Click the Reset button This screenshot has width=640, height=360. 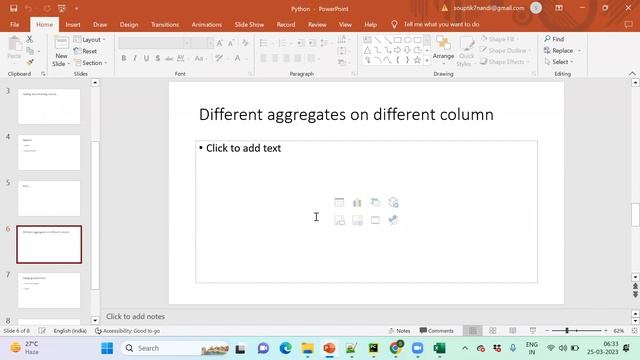(x=85, y=51)
